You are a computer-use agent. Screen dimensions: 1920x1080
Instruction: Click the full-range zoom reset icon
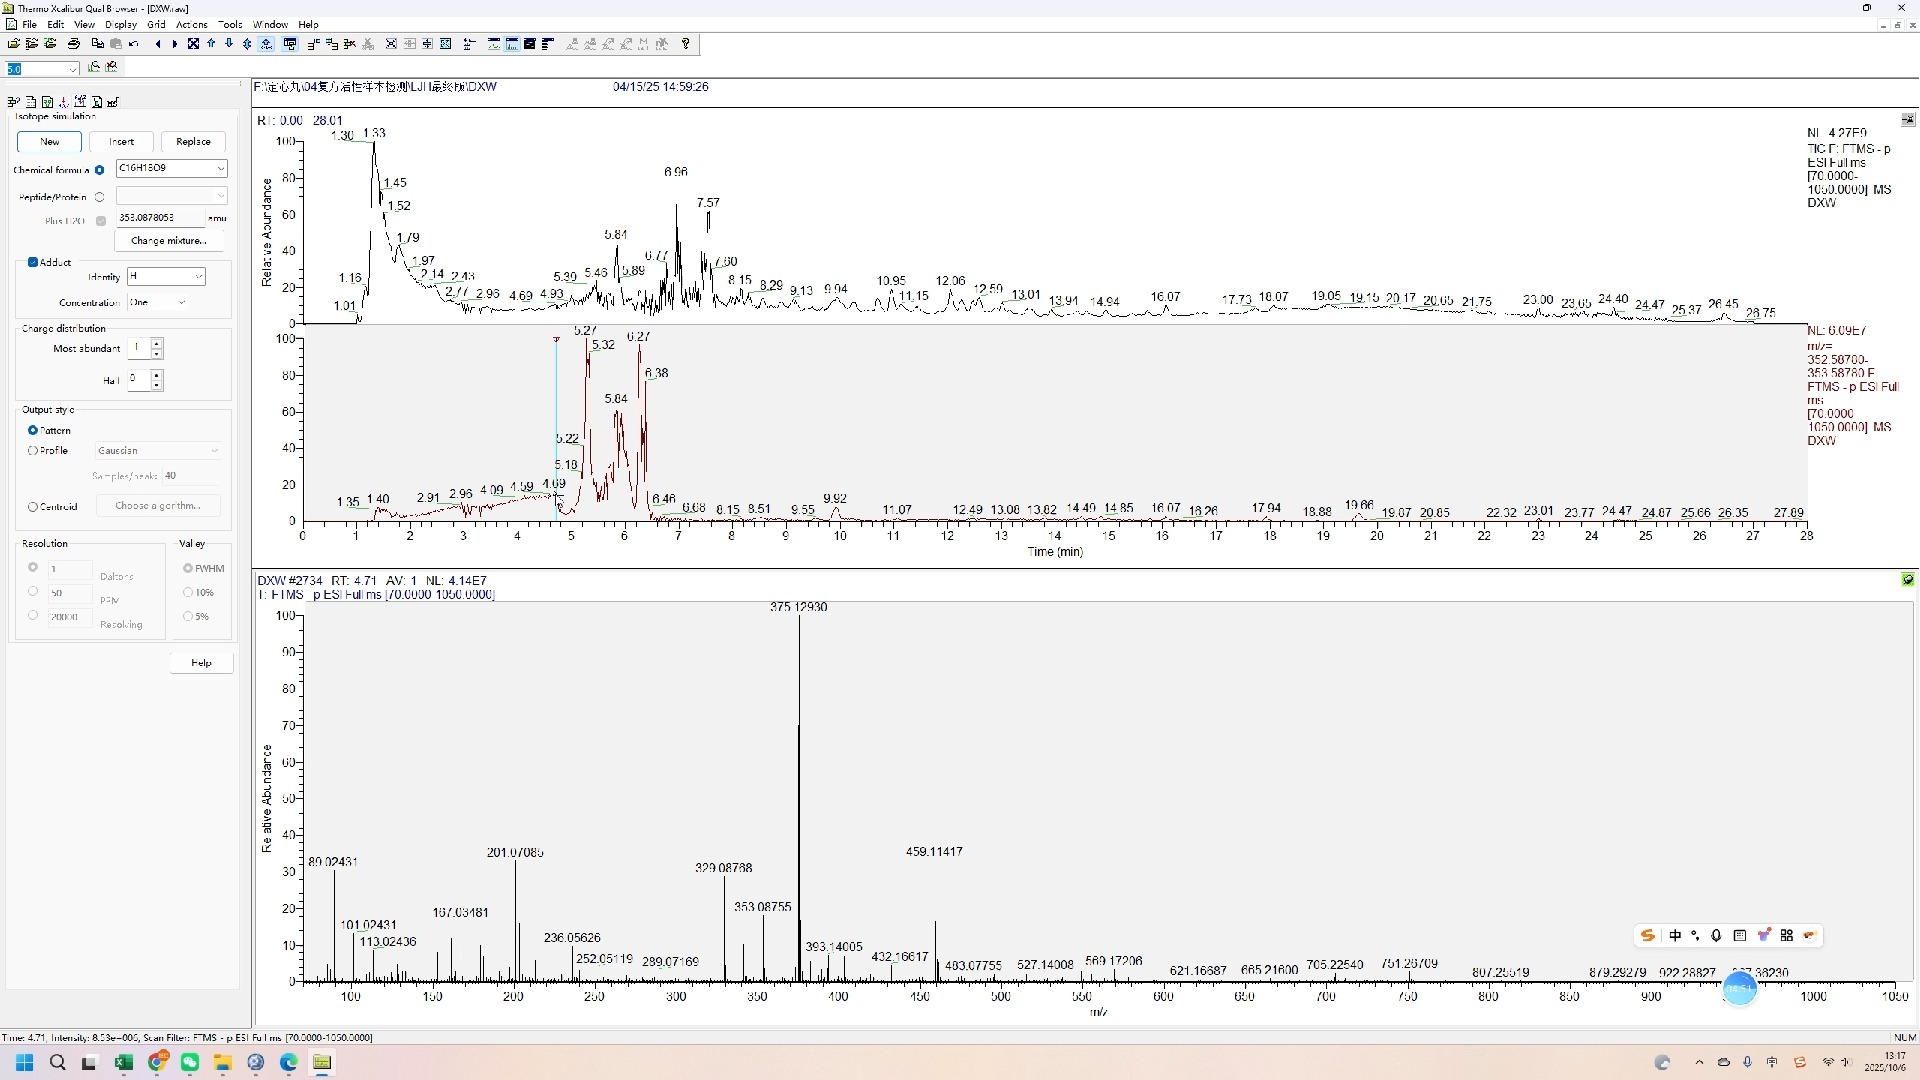(x=193, y=44)
